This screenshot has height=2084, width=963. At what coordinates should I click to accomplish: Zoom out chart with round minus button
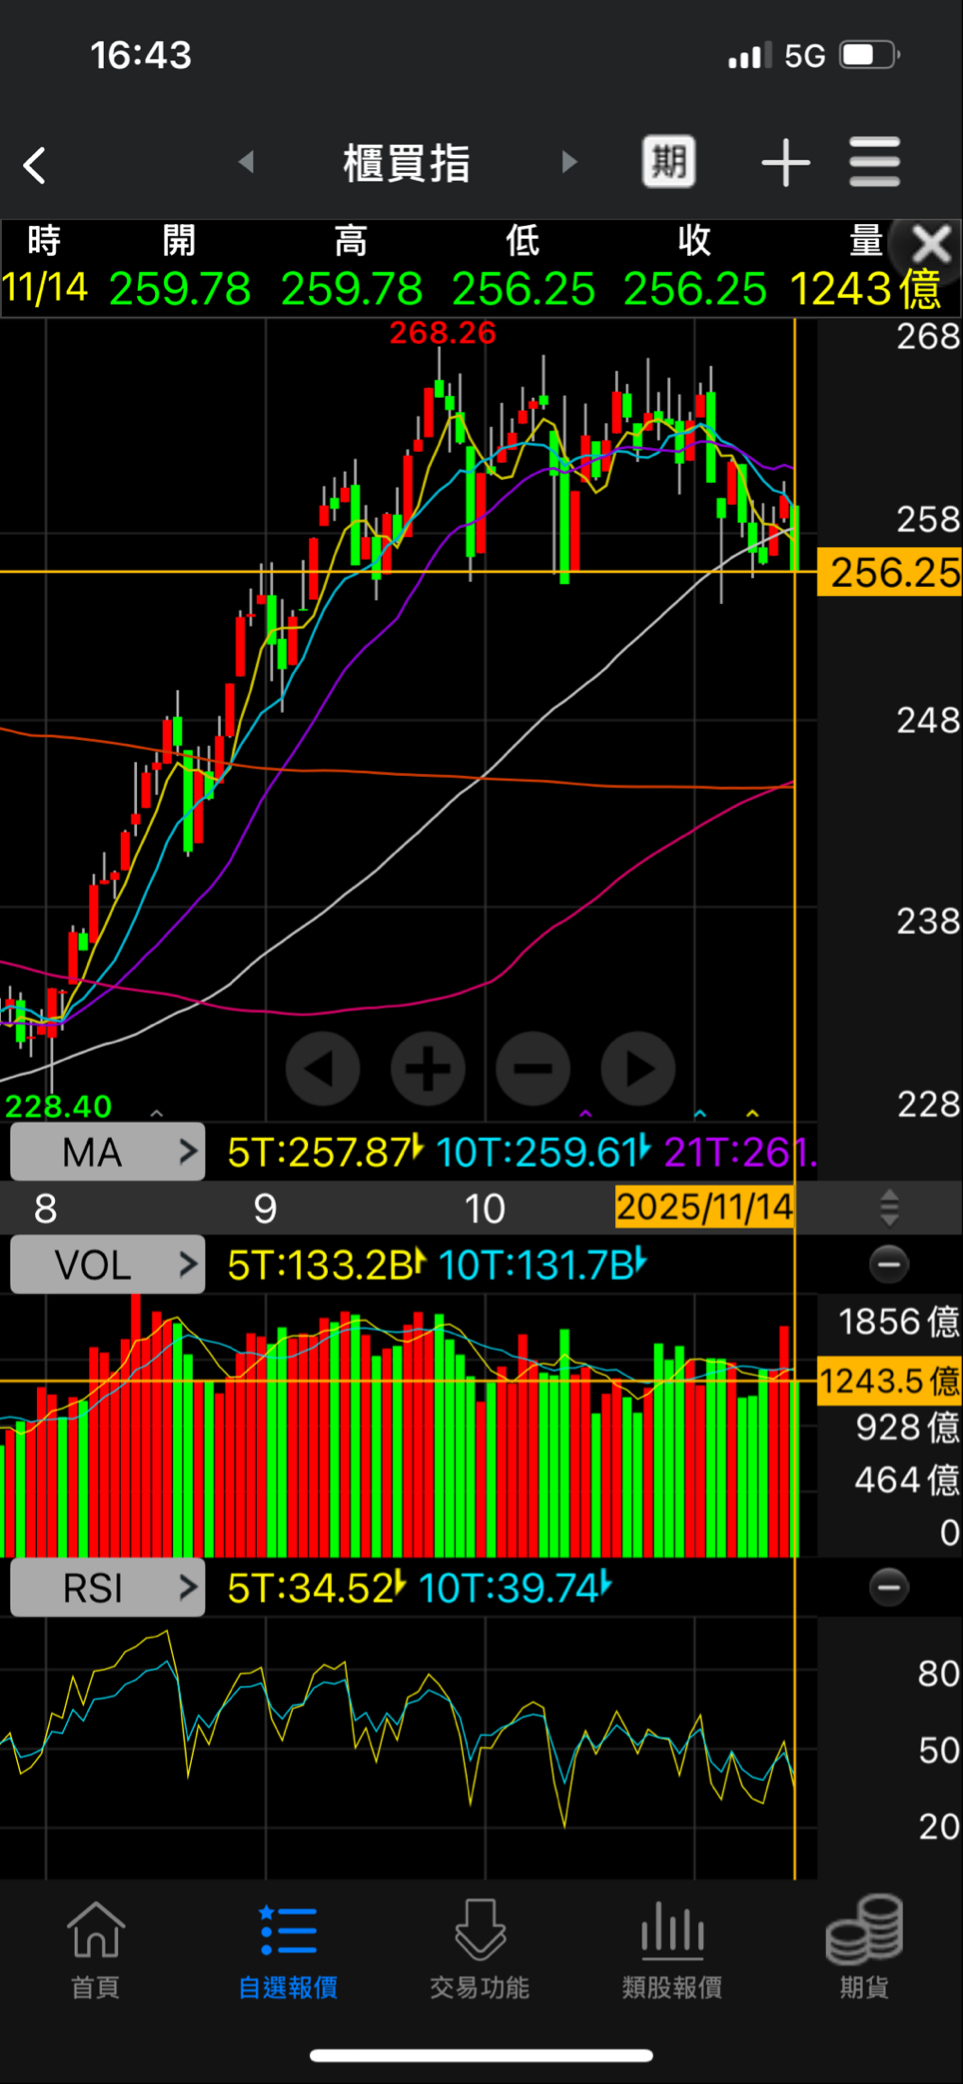click(x=533, y=1069)
